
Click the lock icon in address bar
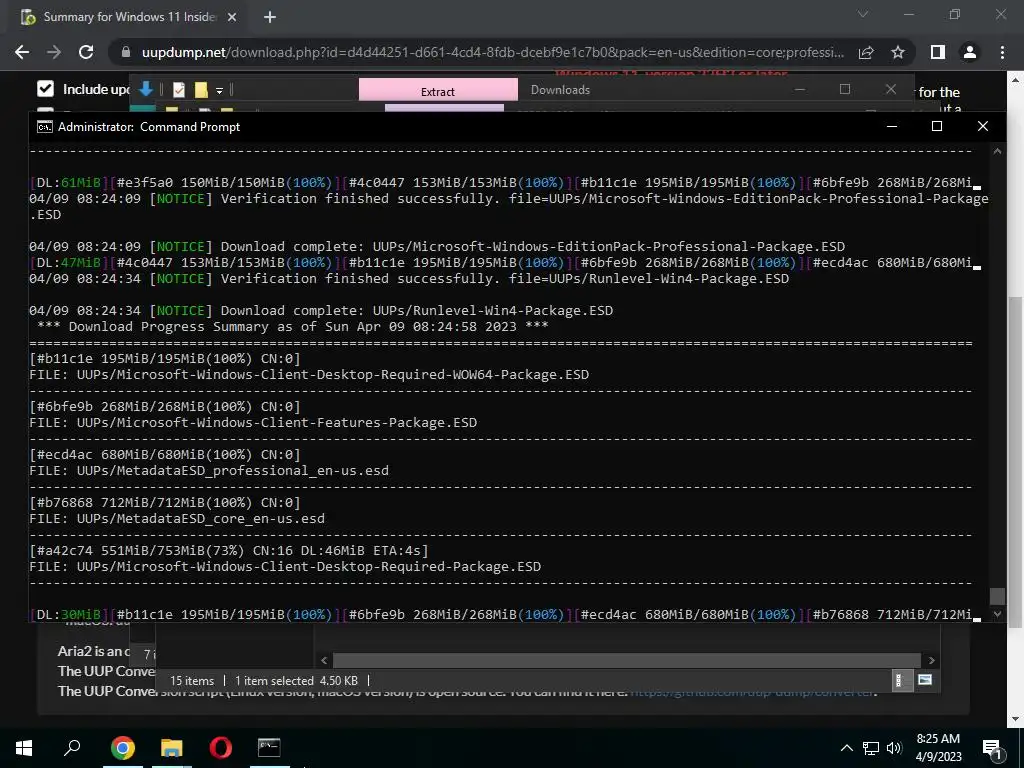coord(126,52)
